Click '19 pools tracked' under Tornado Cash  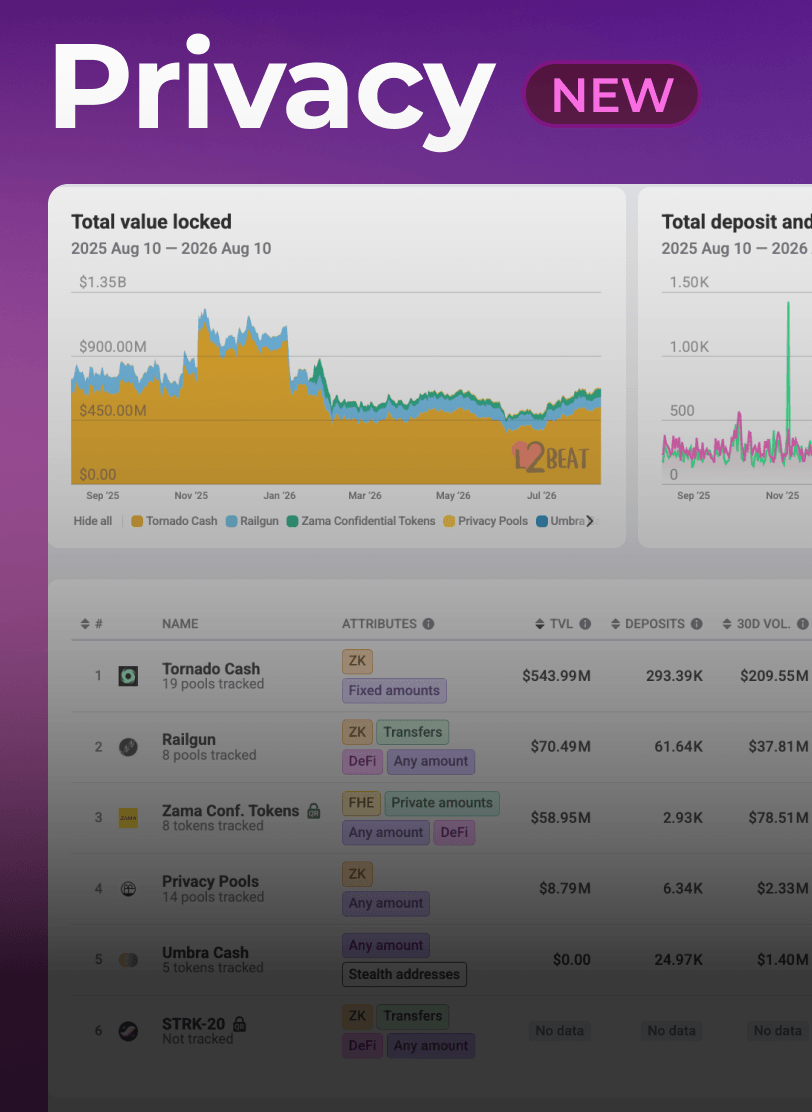pos(213,684)
